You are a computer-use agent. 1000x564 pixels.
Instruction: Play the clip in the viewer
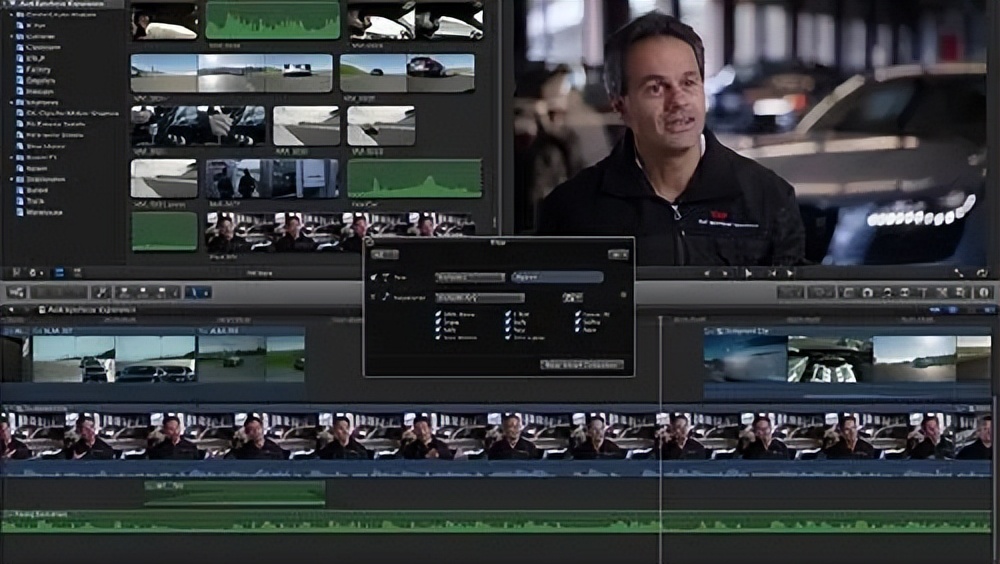(748, 272)
